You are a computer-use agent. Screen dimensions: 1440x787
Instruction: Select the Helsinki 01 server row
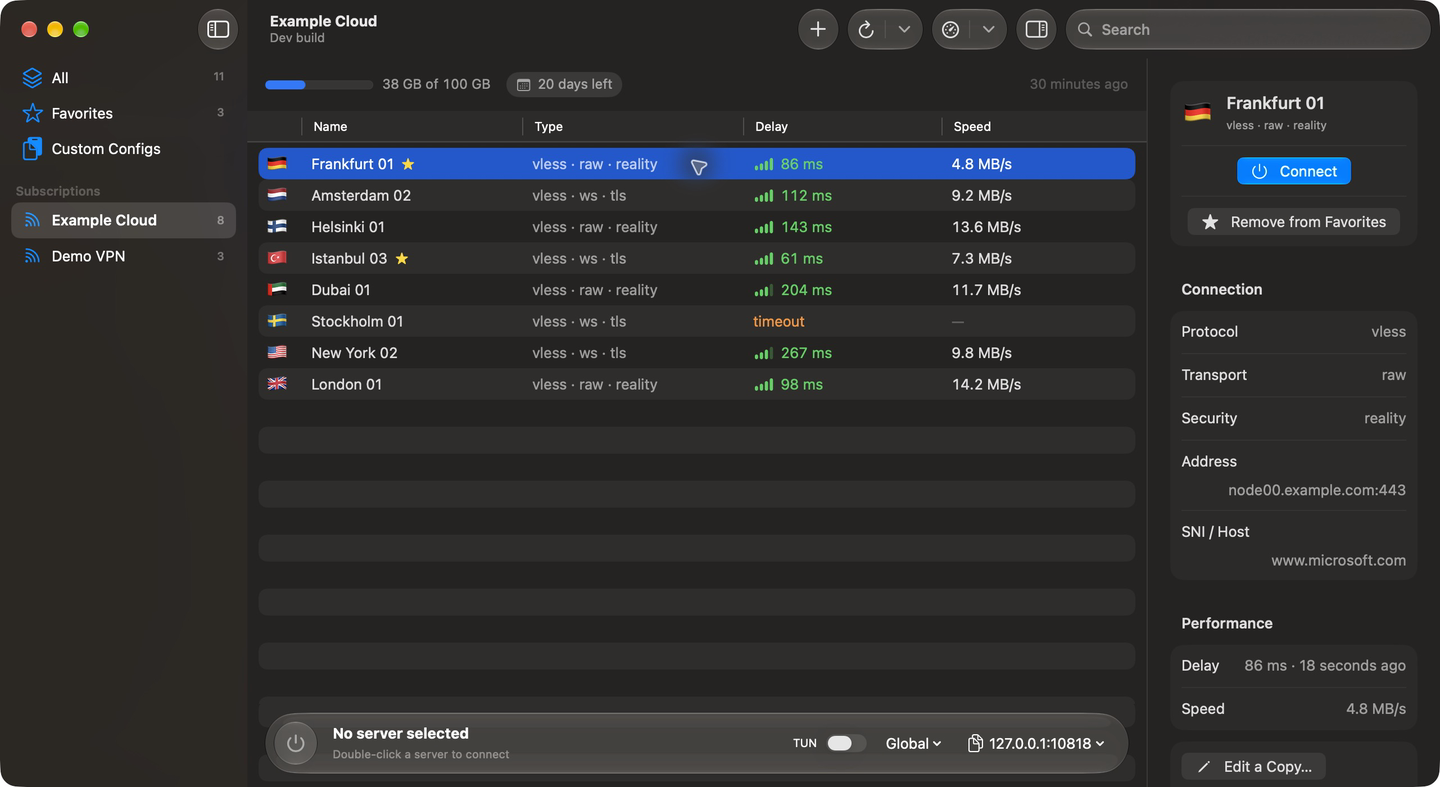pos(696,227)
